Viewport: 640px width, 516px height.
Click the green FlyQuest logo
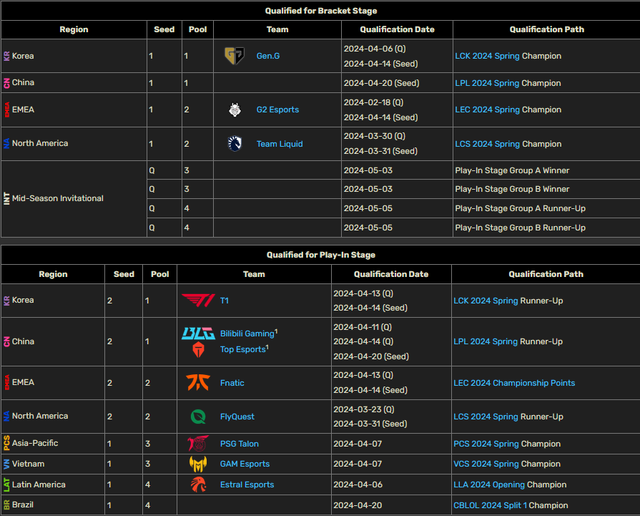[198, 416]
